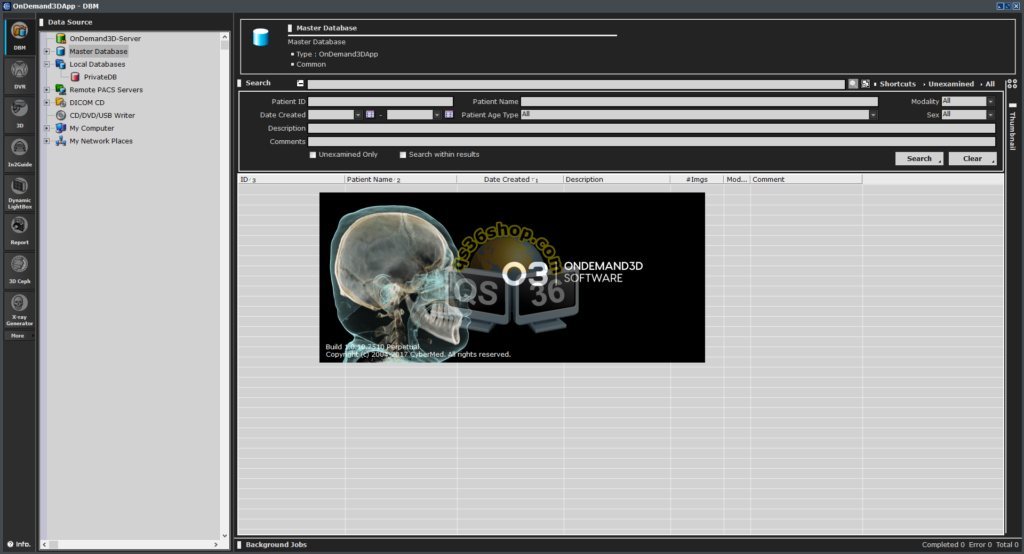Viewport: 1024px width, 554px height.
Task: Launch the In2Guide module
Action: (20, 153)
